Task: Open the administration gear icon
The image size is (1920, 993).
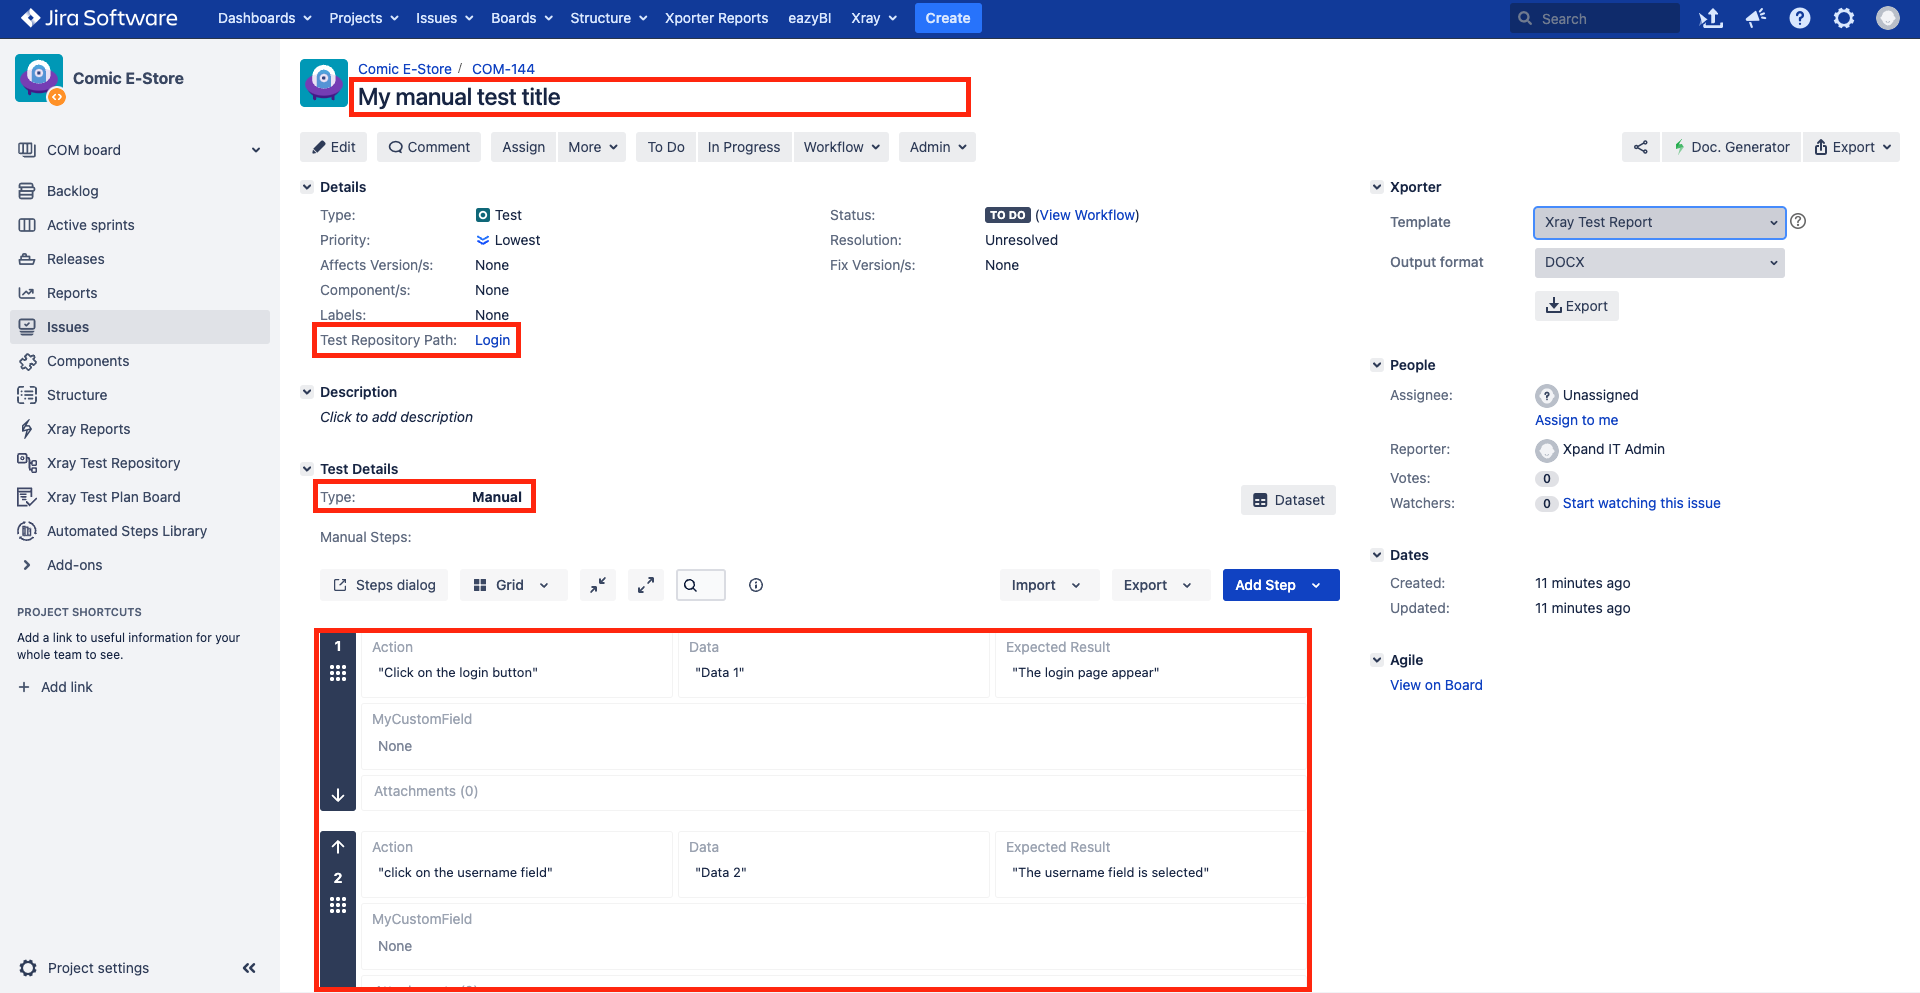Action: [1844, 18]
